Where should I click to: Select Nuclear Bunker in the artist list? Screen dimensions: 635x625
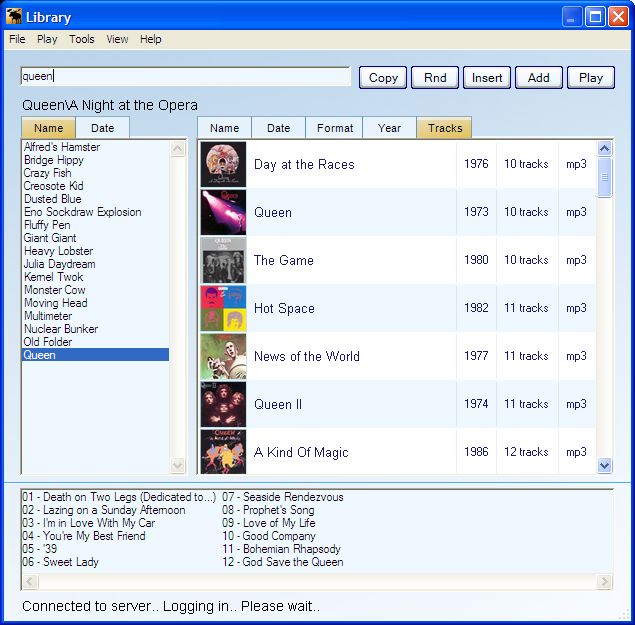coord(61,329)
